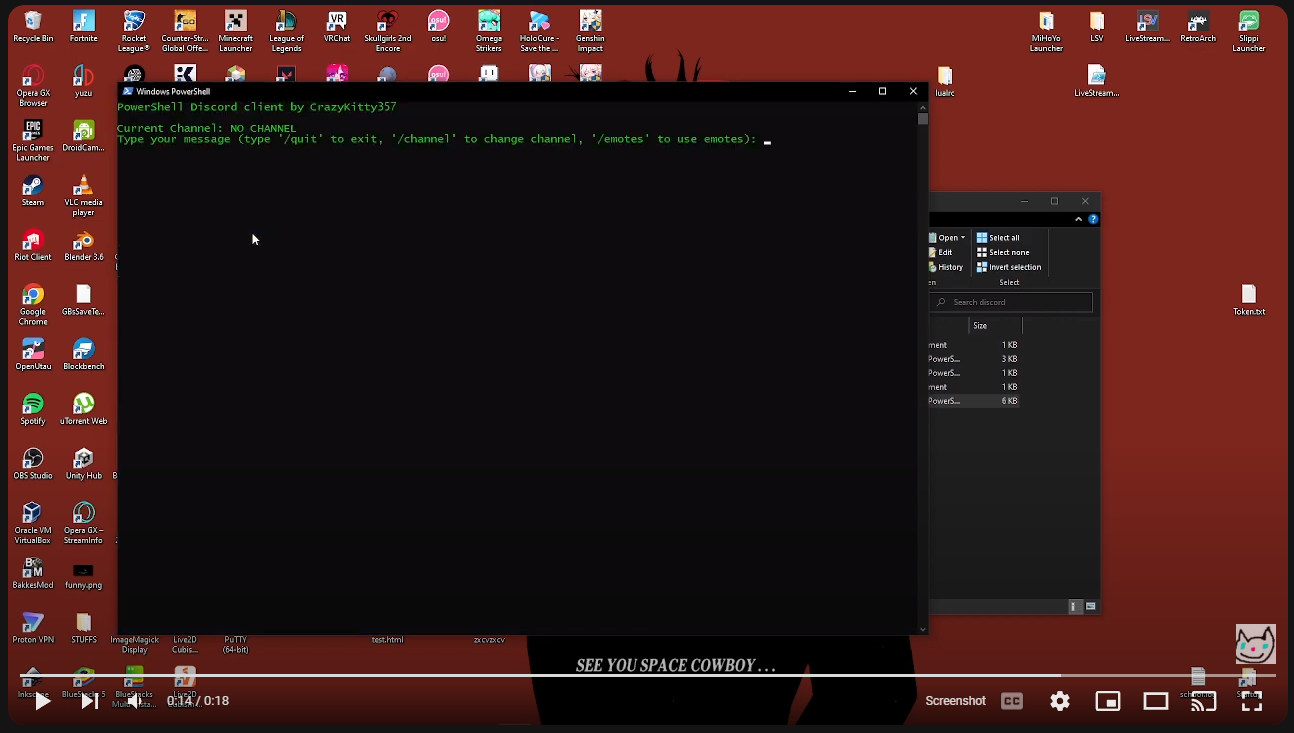The image size is (1294, 733).
Task: Click the PowerShell vertical scrollbar thumb
Action: (x=923, y=119)
